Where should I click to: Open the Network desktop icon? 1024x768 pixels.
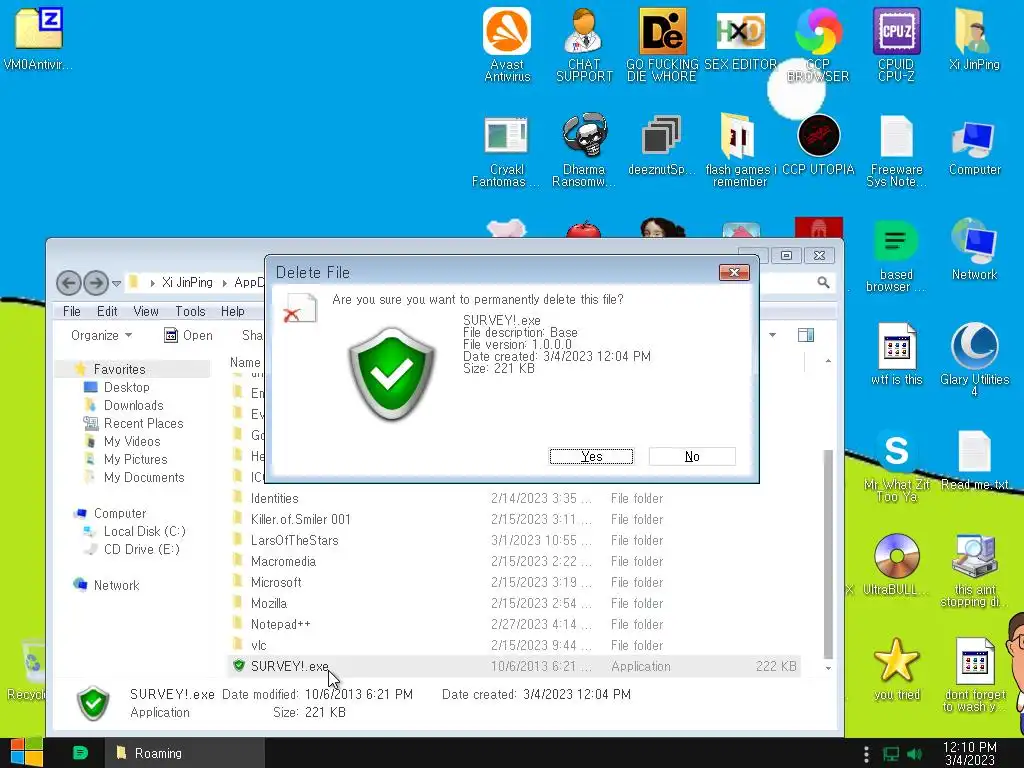pyautogui.click(x=974, y=249)
